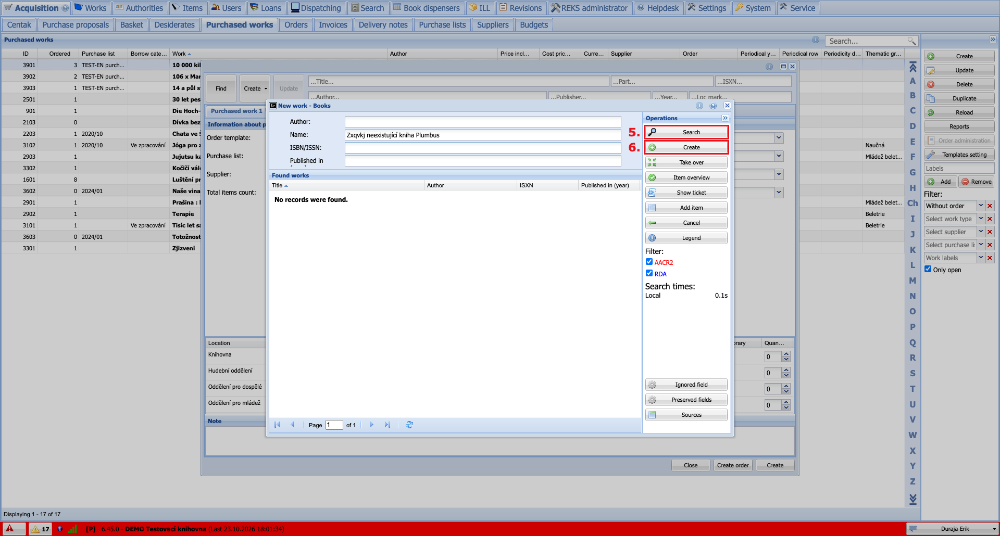Click the Update button in the right sidebar
The image size is (1000, 536).
point(959,70)
